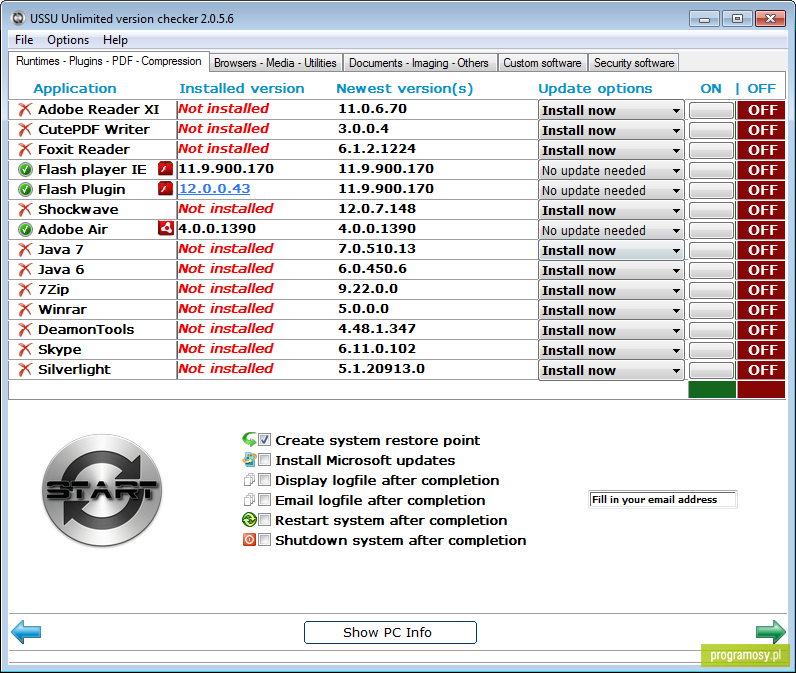Click the large START button icon

pyautogui.click(x=102, y=490)
